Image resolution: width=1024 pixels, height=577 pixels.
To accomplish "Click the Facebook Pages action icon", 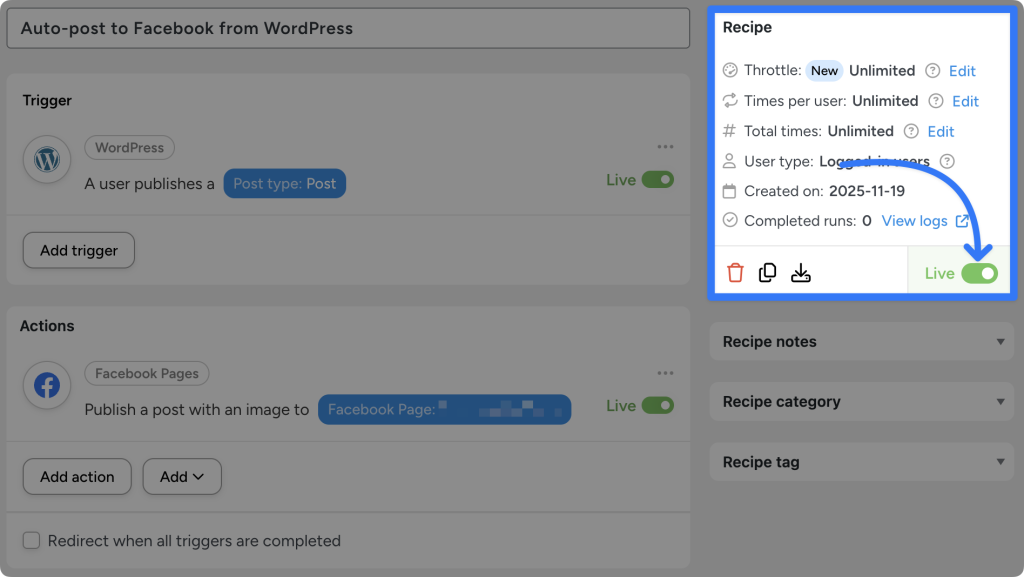I will 46,385.
